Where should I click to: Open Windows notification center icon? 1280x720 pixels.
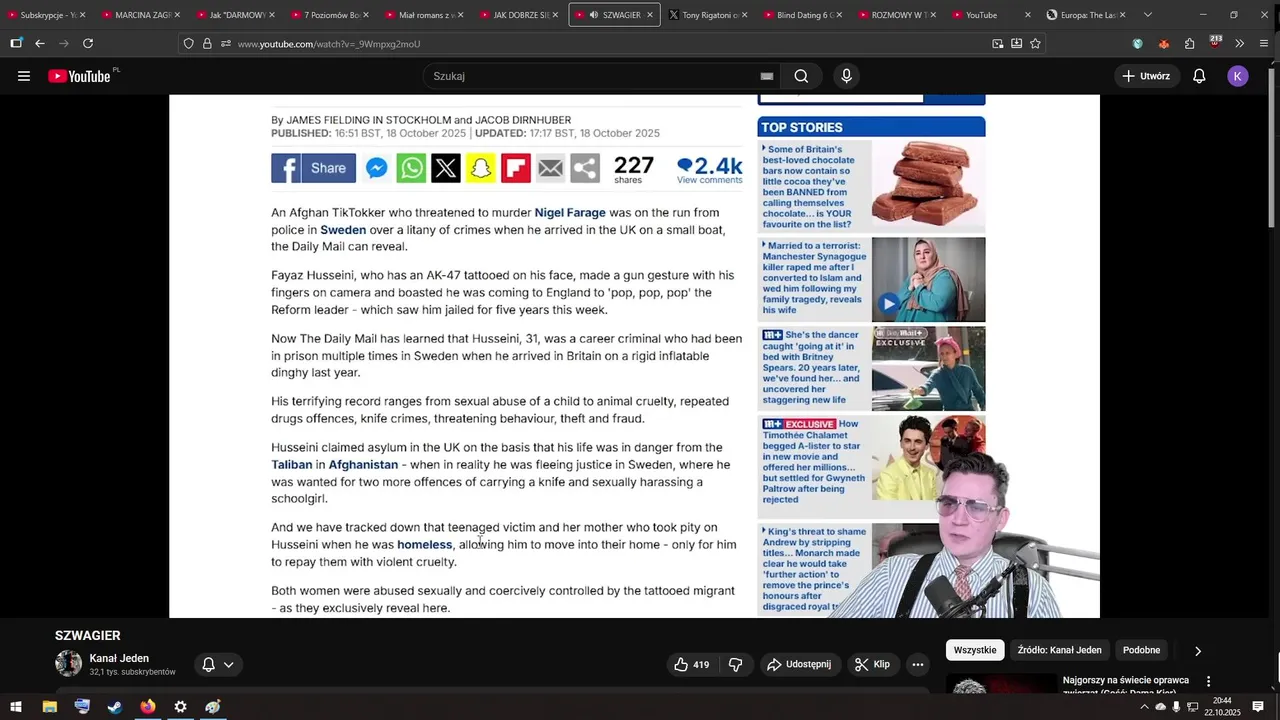click(x=1258, y=707)
